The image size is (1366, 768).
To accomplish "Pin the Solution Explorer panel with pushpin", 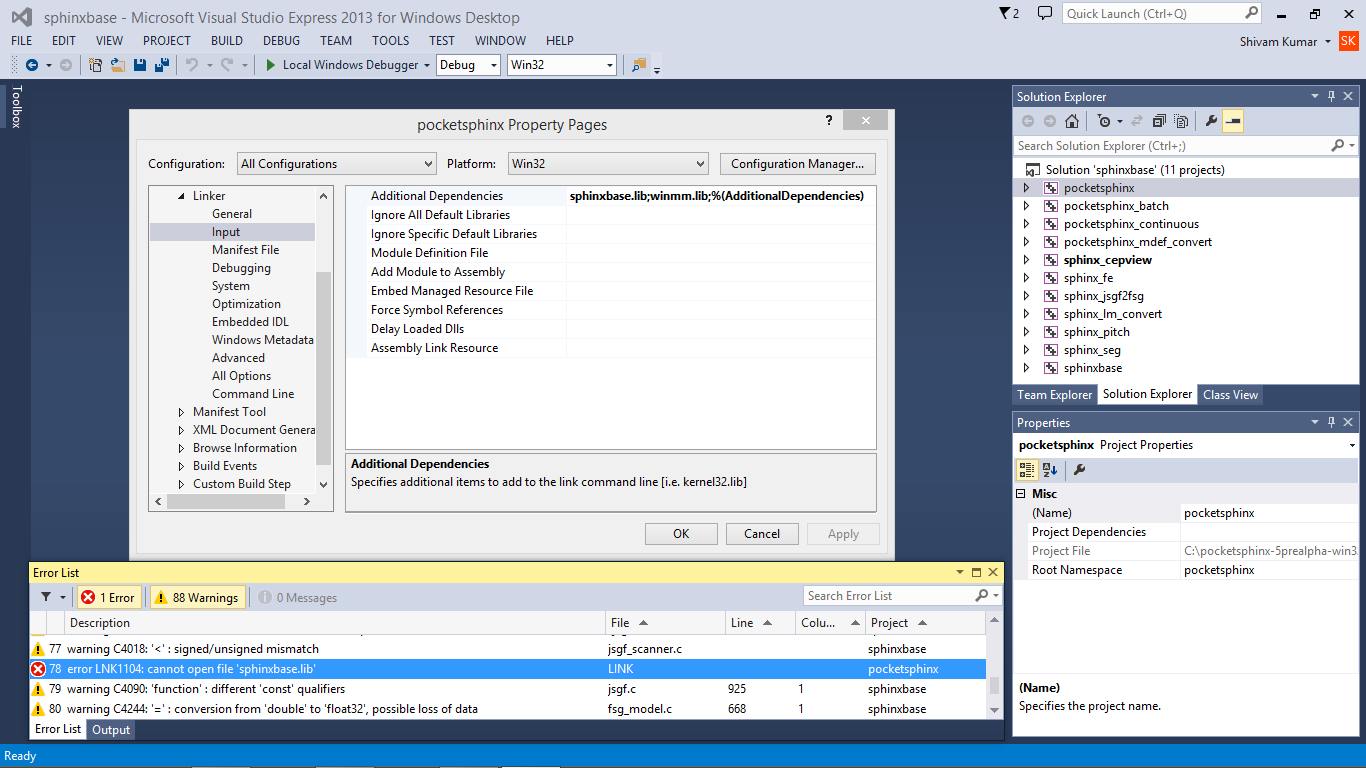I will coord(1332,96).
